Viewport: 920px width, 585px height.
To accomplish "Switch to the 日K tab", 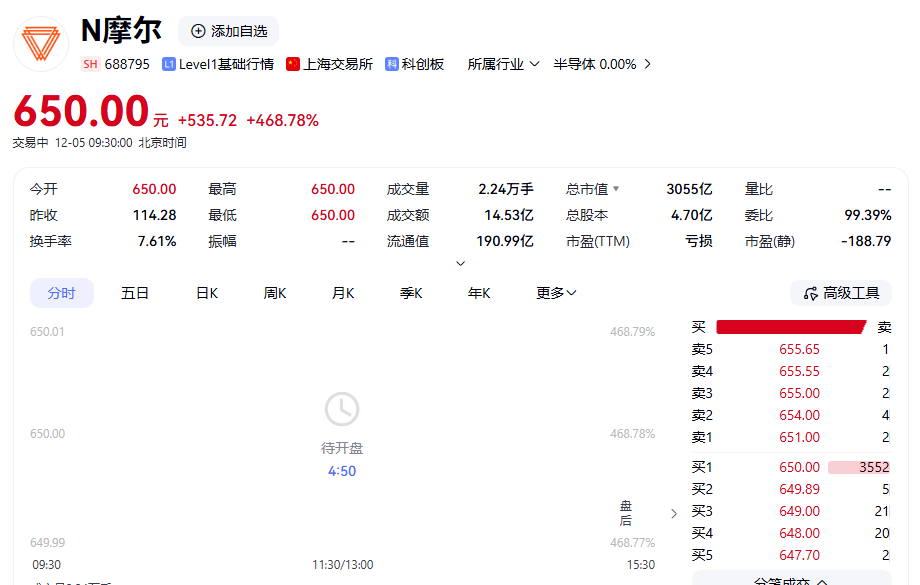I will pos(207,293).
